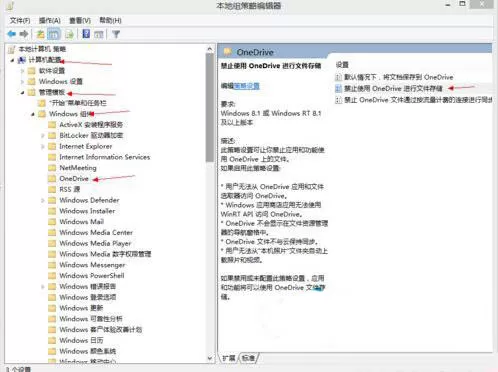
Task: Select the OneDrive folder in tree
Action: [74, 179]
